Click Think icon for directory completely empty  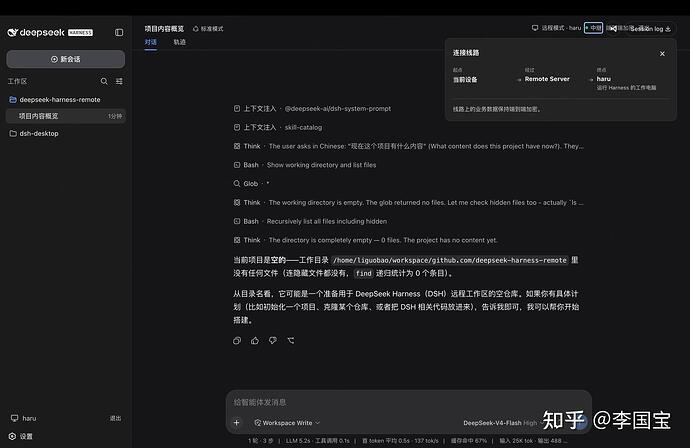[x=237, y=240]
